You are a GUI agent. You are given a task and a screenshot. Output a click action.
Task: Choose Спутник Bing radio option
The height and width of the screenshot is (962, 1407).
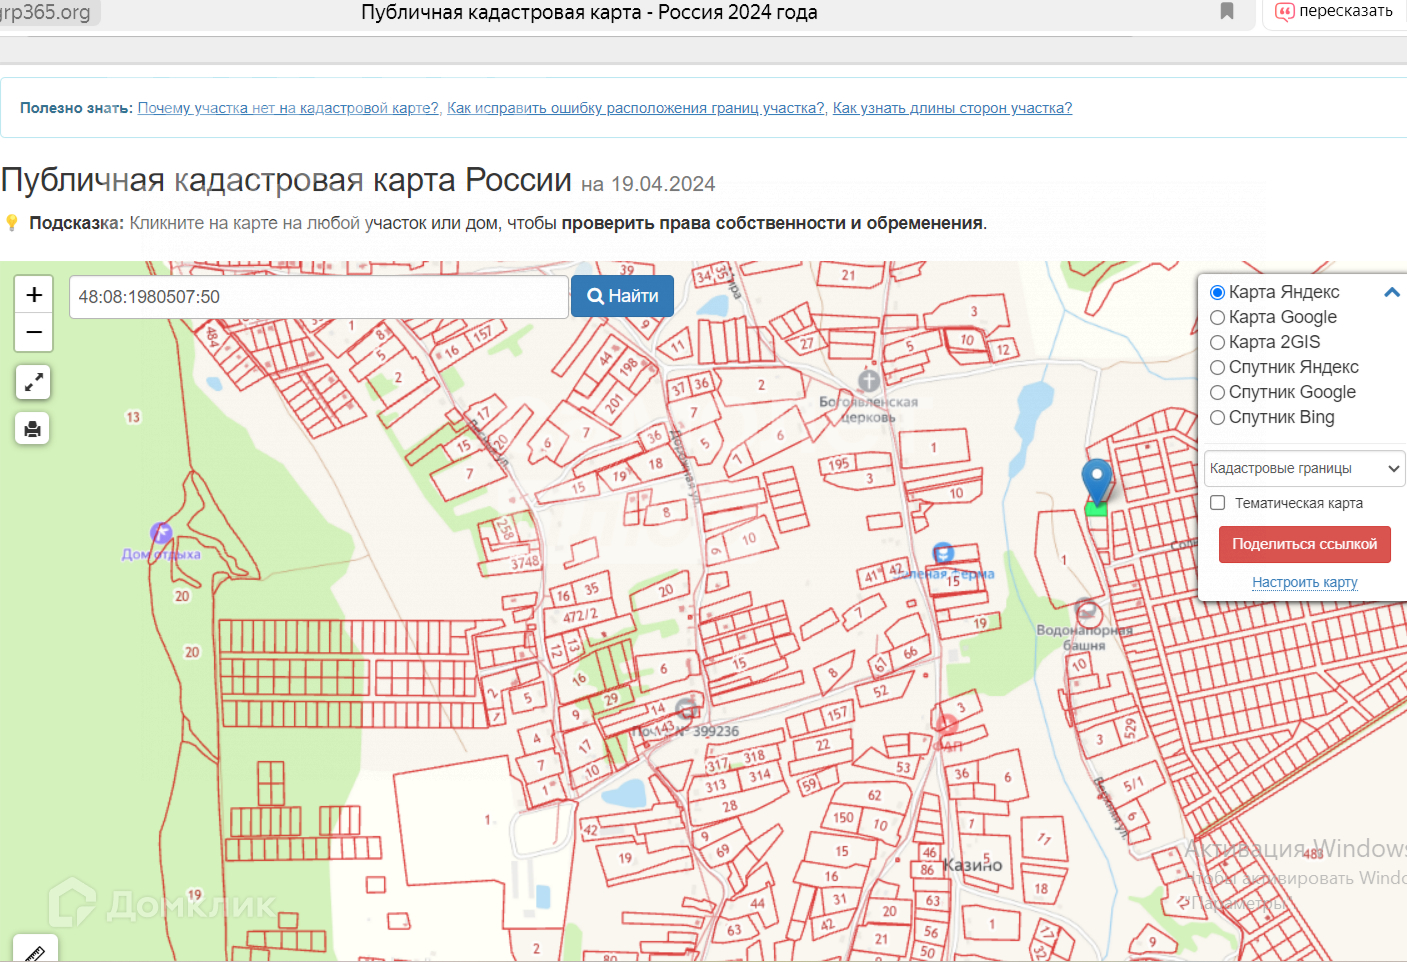click(1218, 418)
